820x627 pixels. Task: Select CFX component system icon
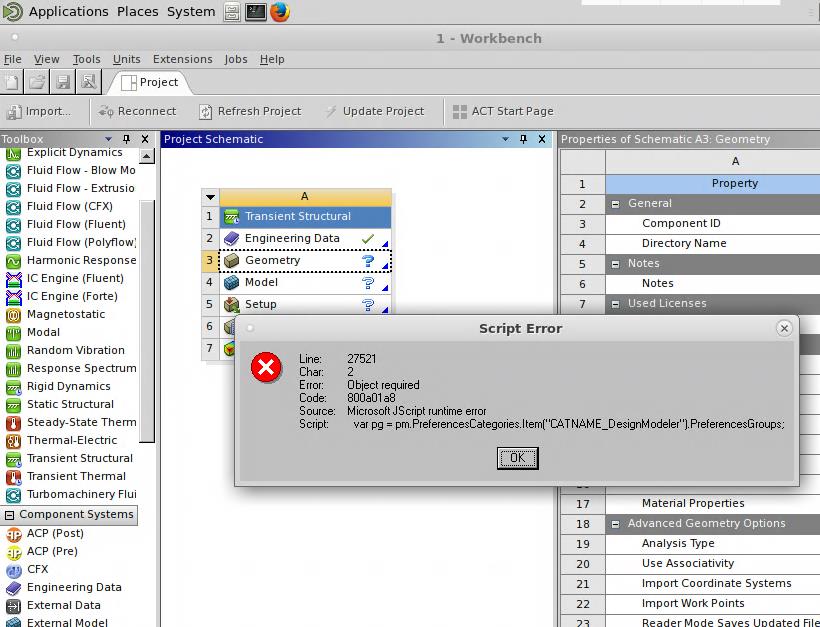tap(13, 570)
